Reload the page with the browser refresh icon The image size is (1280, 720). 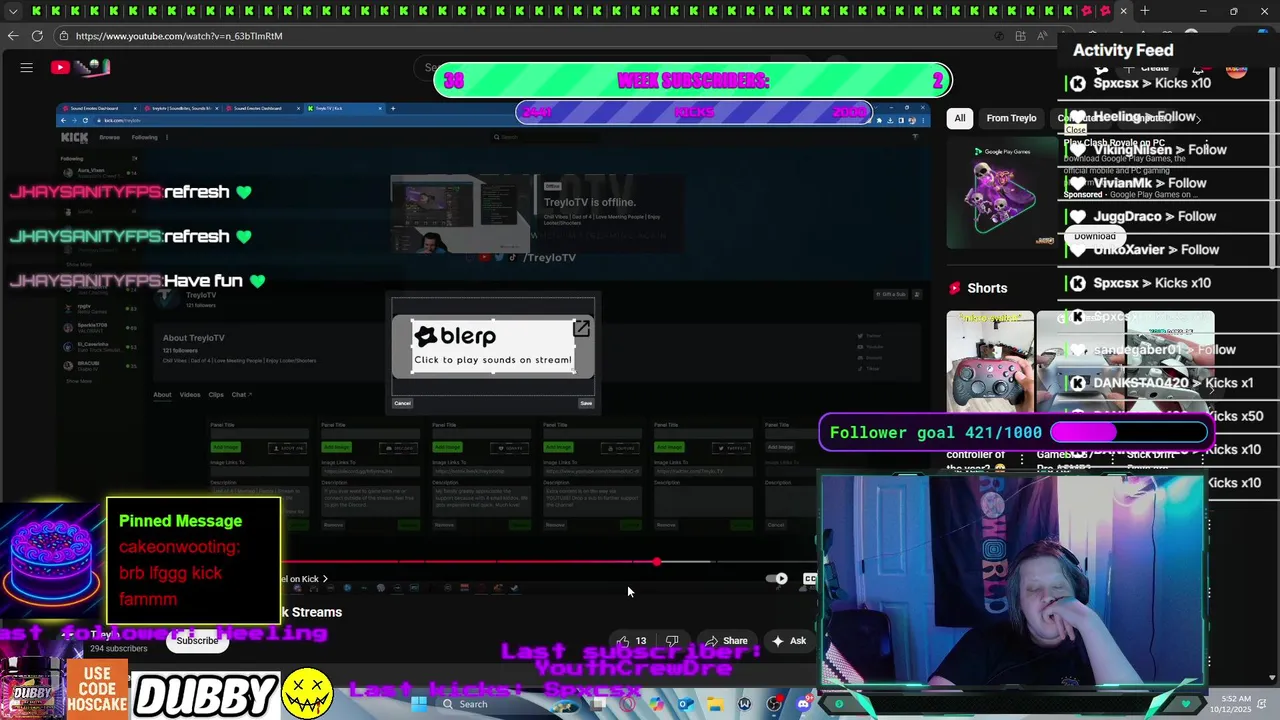37,36
